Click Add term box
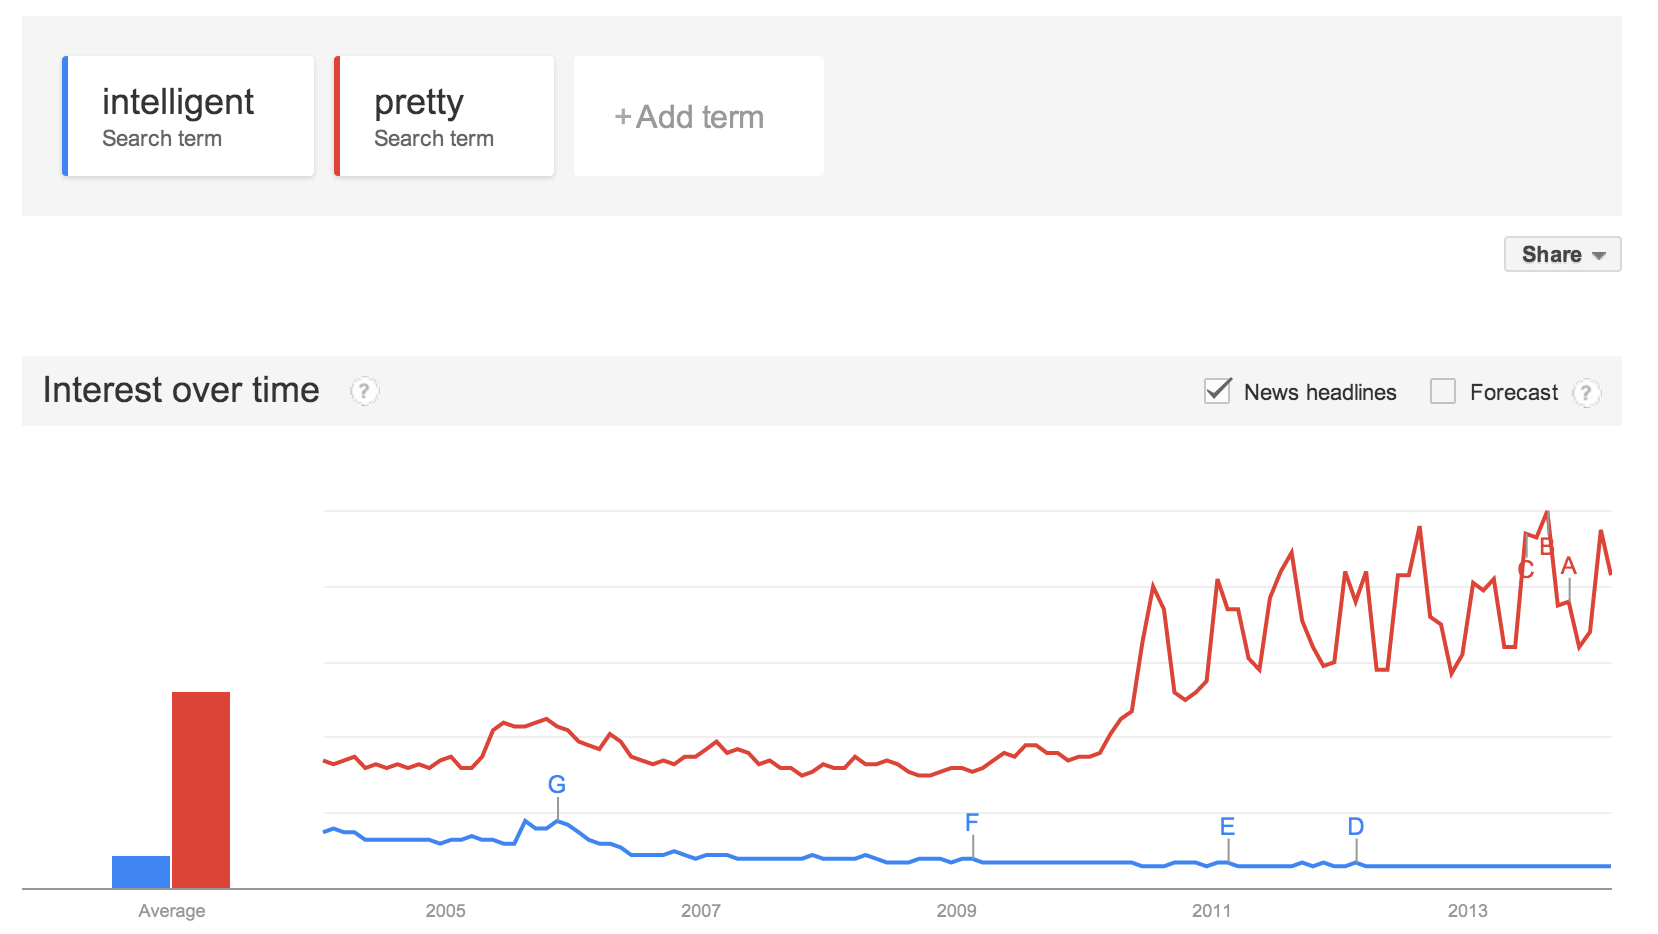The width and height of the screenshot is (1658, 934). (698, 117)
